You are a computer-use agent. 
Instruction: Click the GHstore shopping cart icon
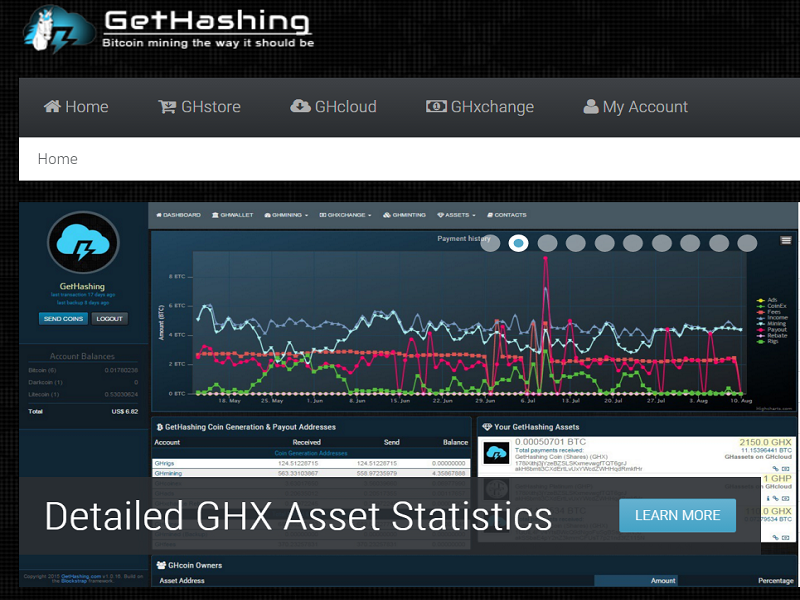pyautogui.click(x=167, y=107)
